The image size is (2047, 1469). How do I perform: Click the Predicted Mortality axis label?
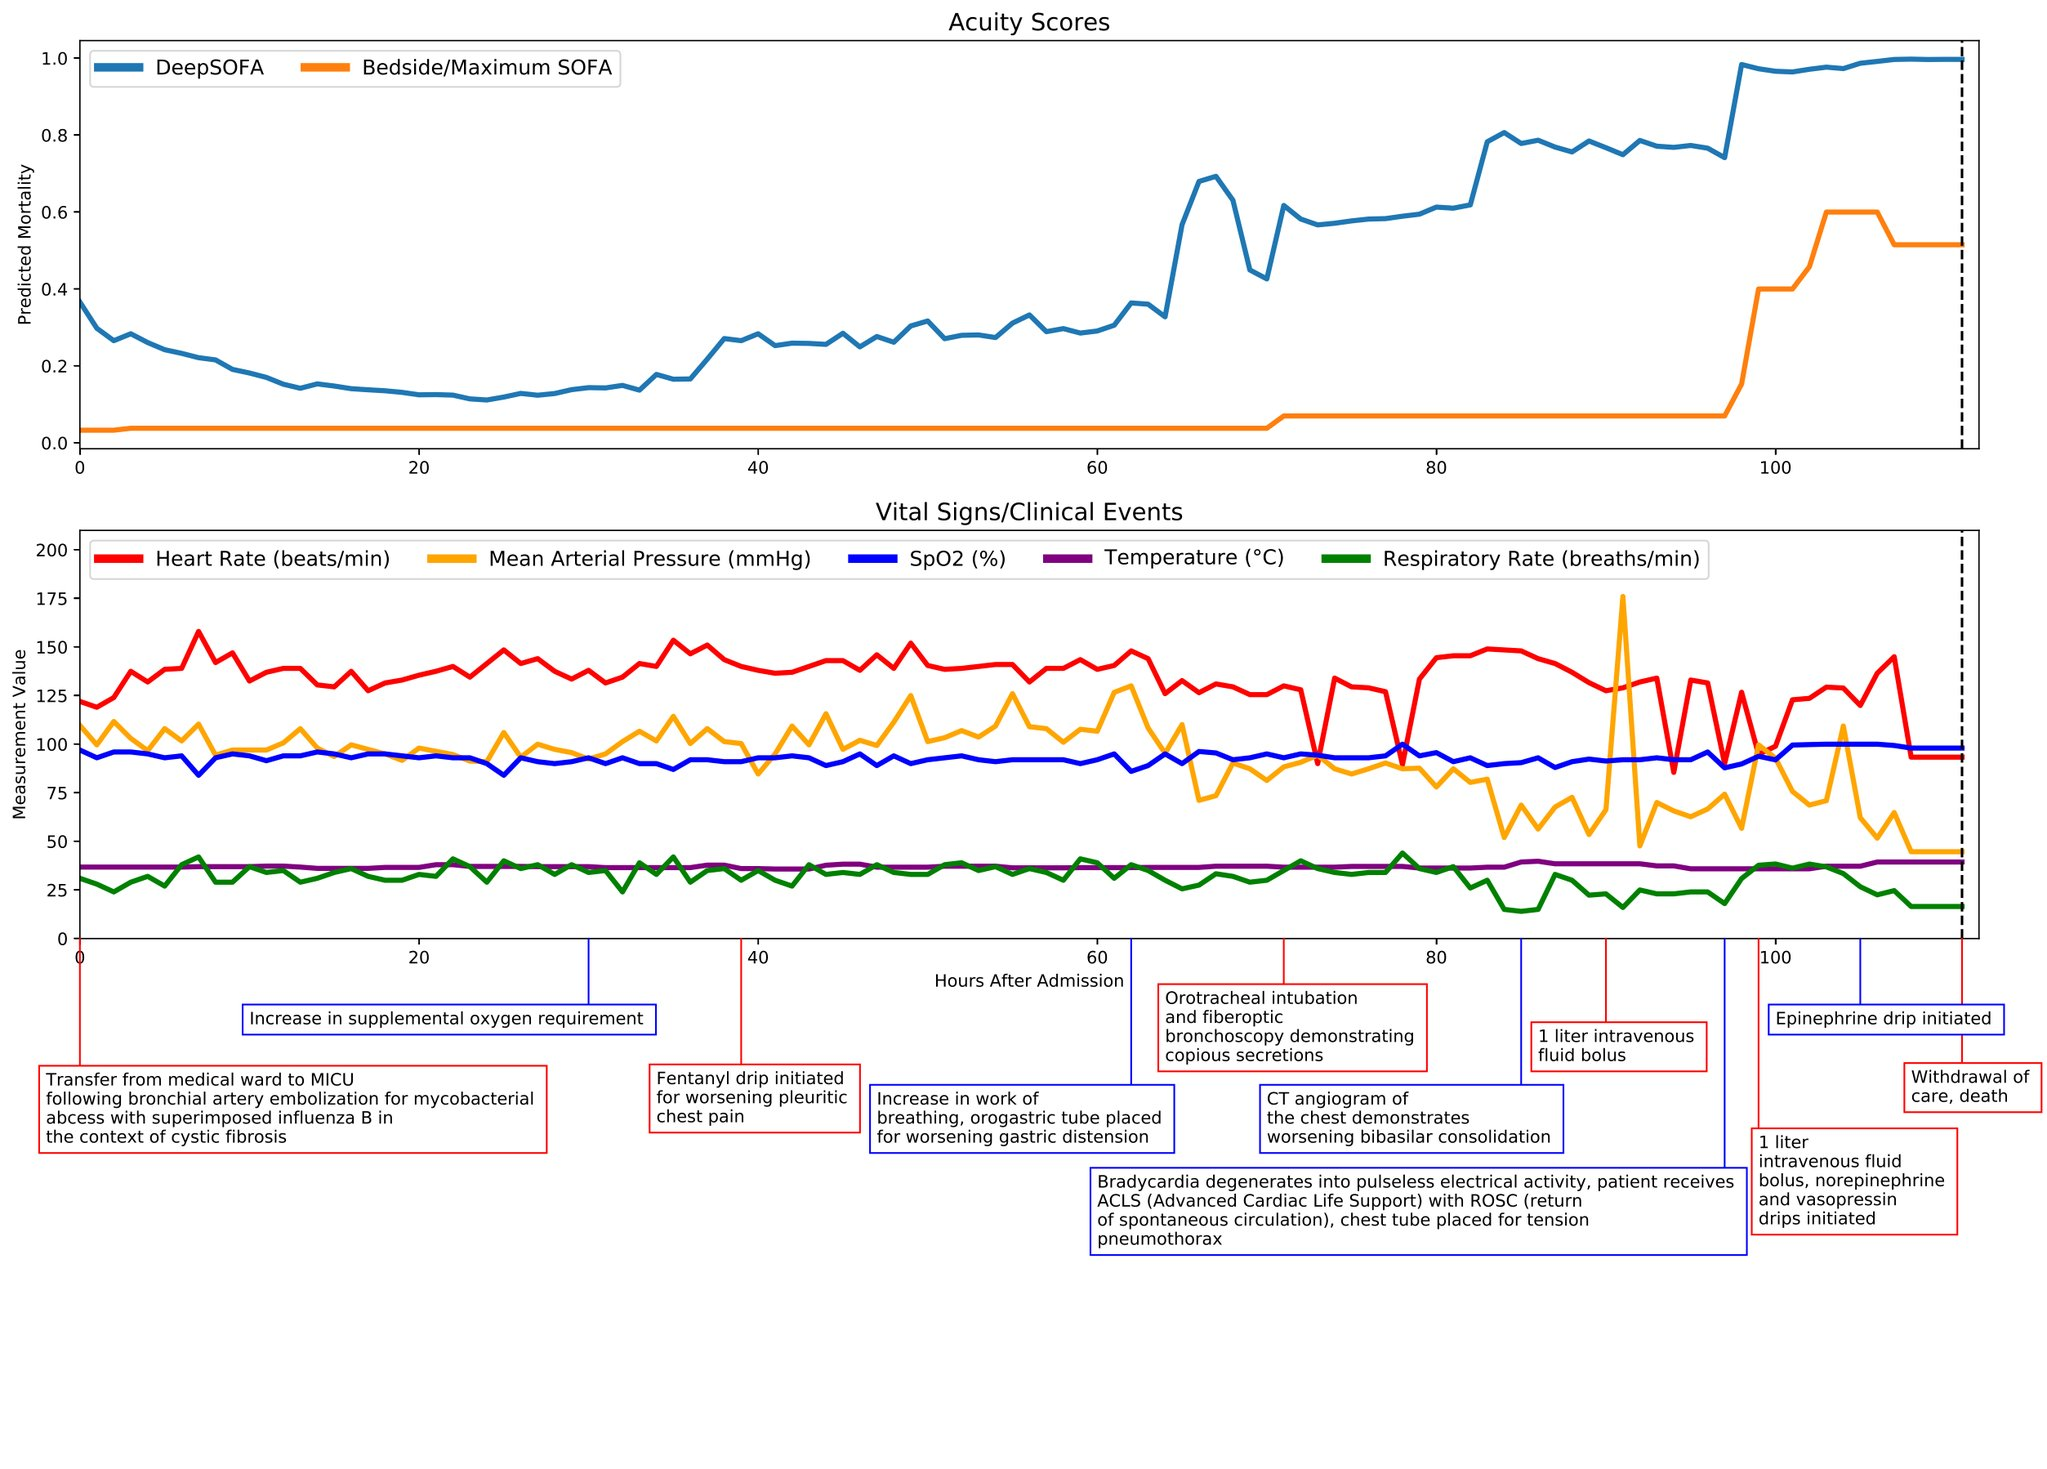click(25, 245)
